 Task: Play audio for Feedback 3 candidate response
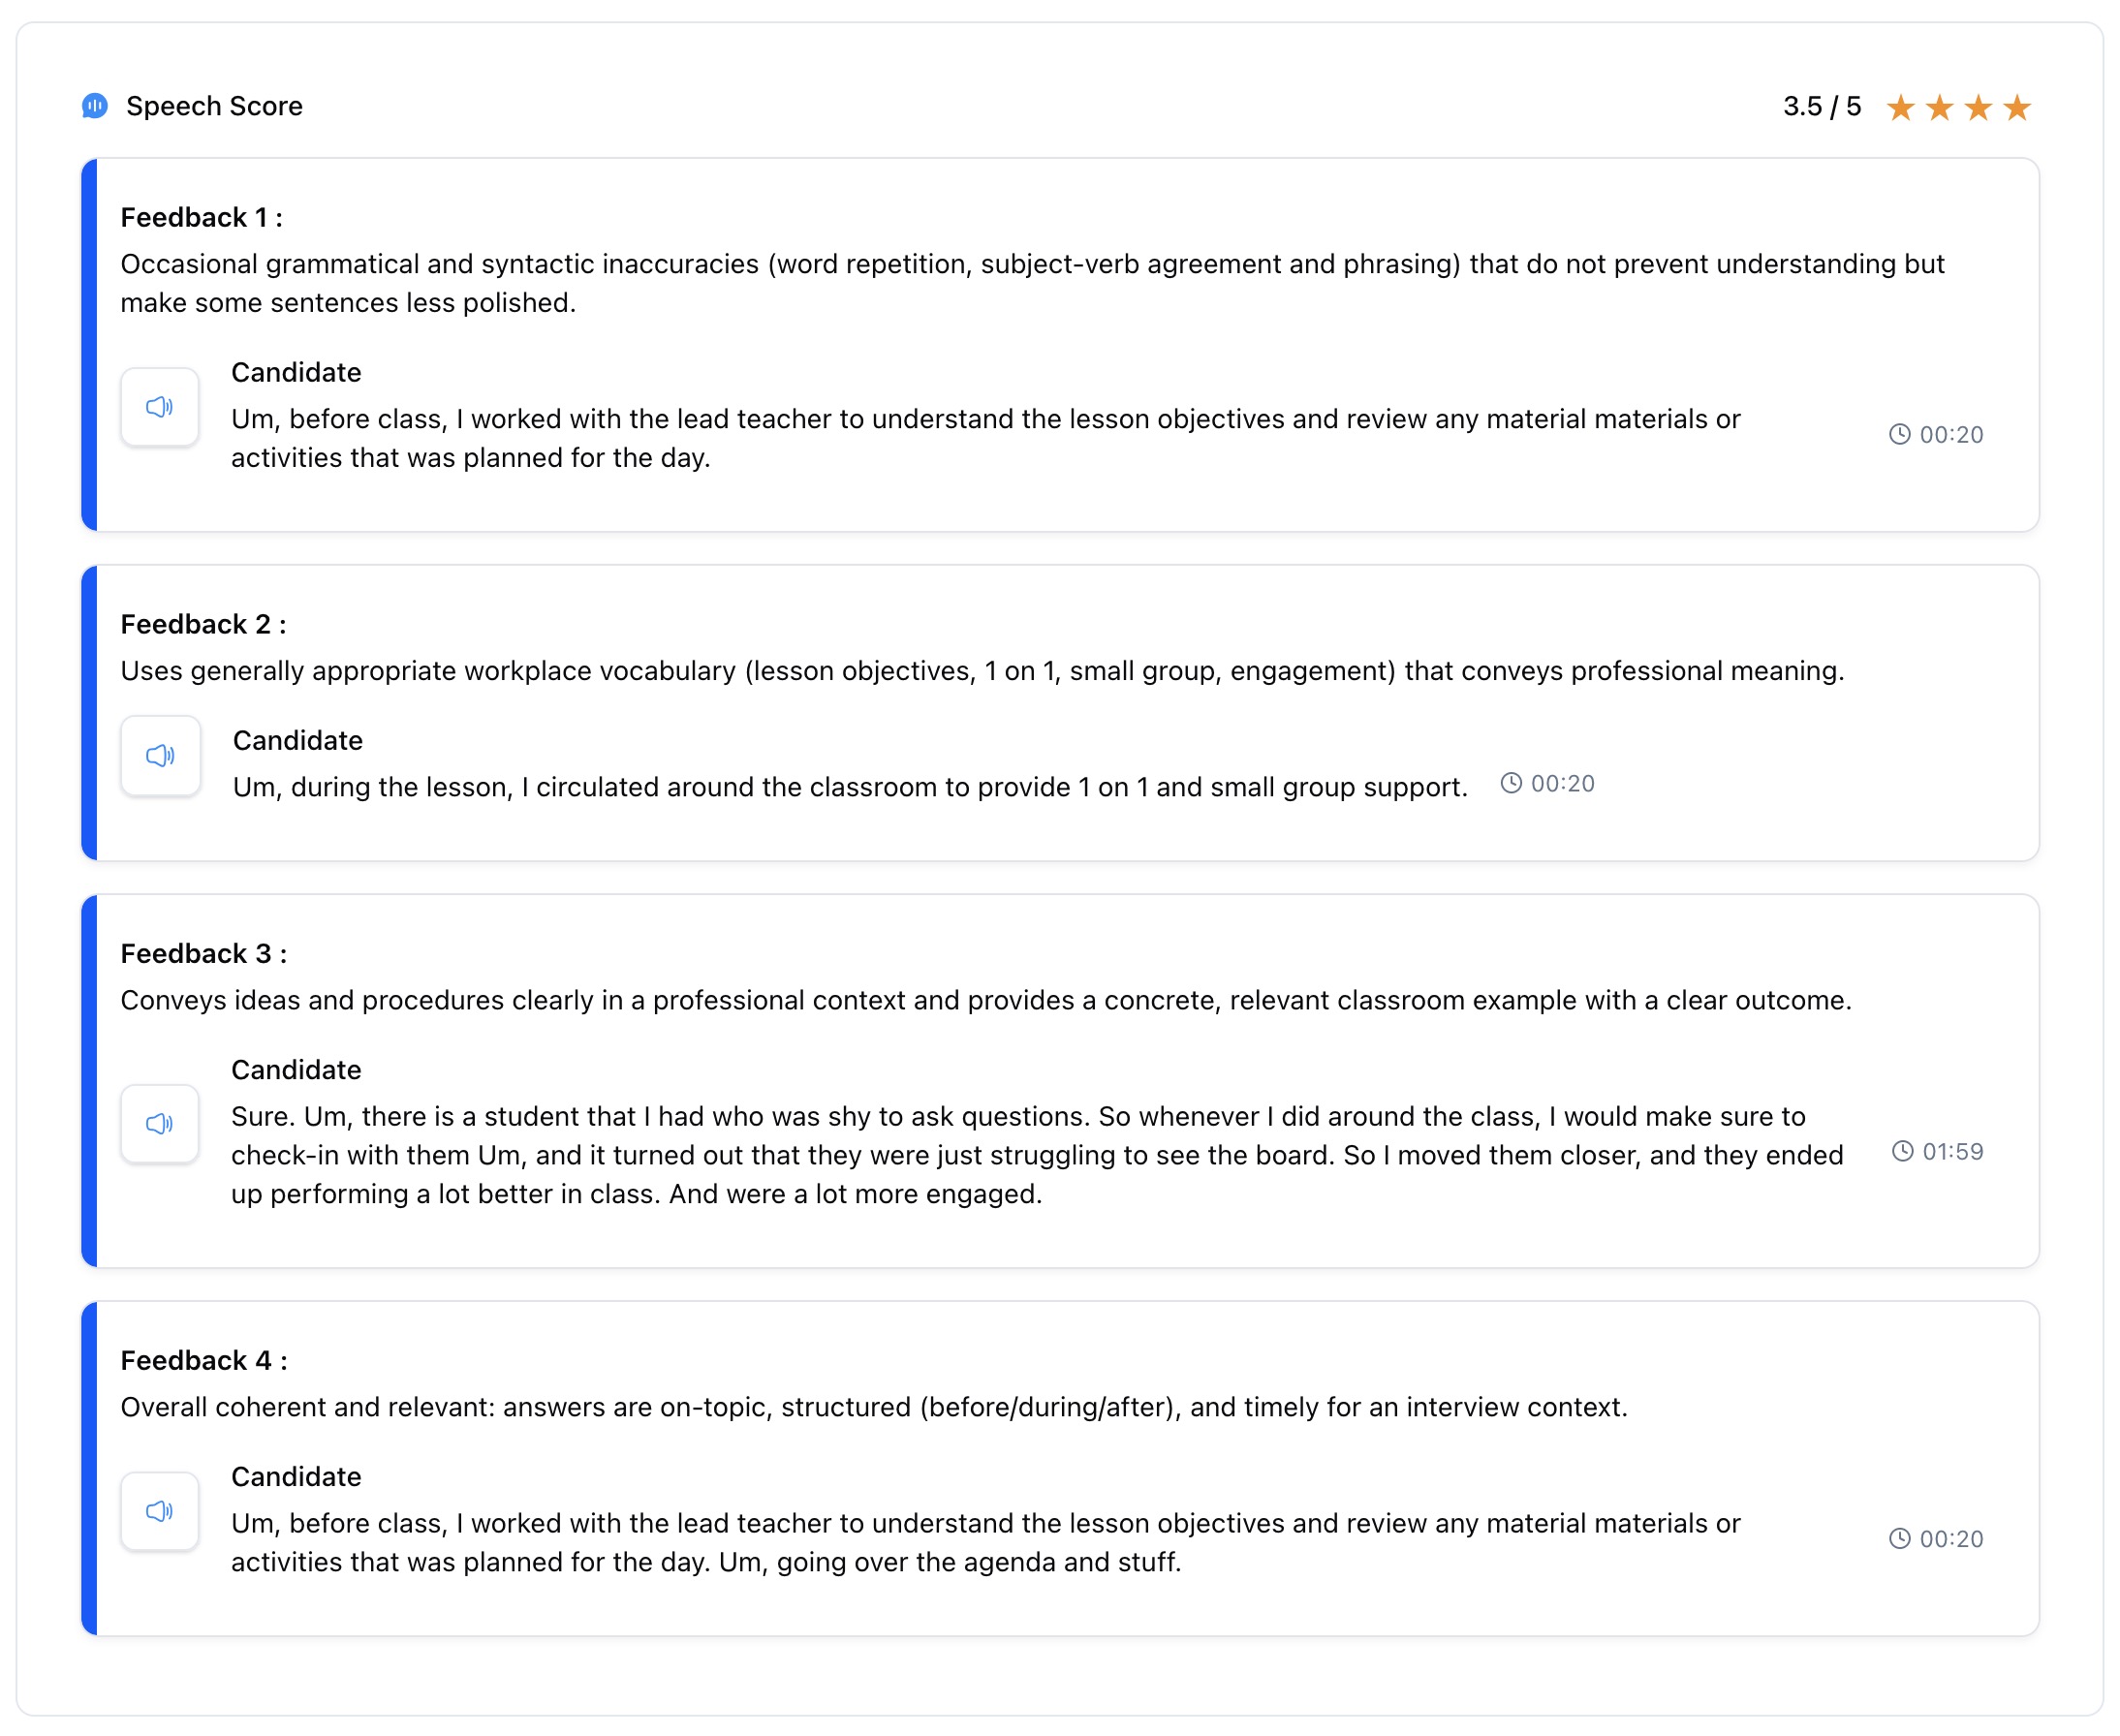tap(159, 1123)
